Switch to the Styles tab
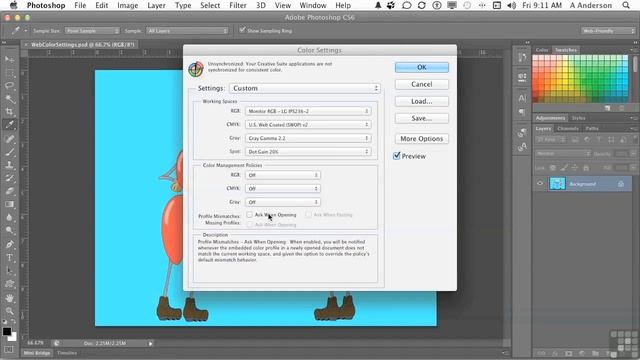The height and width of the screenshot is (360, 640). pyautogui.click(x=578, y=118)
